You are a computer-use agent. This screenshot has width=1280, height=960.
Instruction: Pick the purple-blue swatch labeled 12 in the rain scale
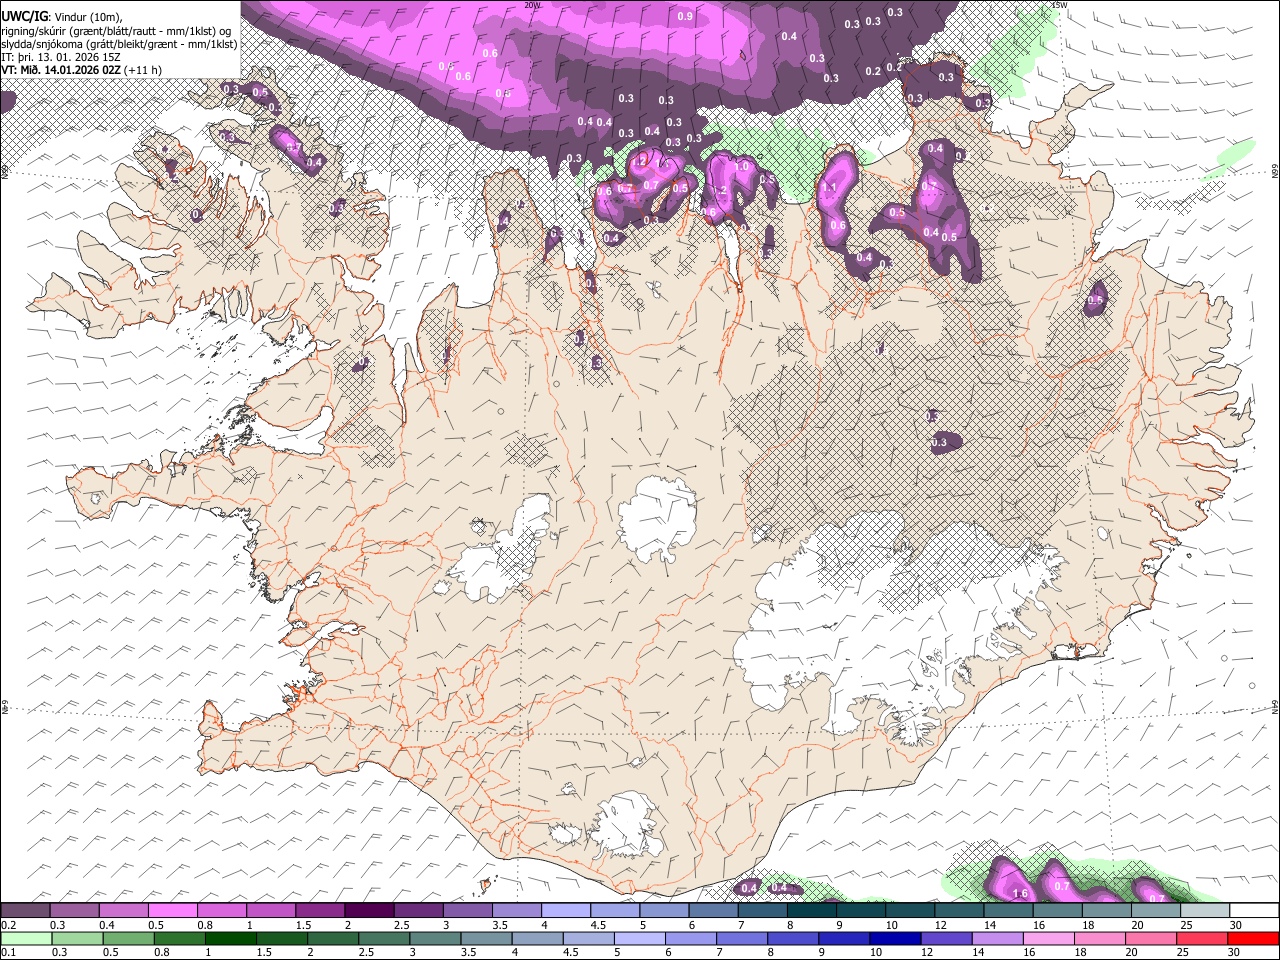click(946, 939)
